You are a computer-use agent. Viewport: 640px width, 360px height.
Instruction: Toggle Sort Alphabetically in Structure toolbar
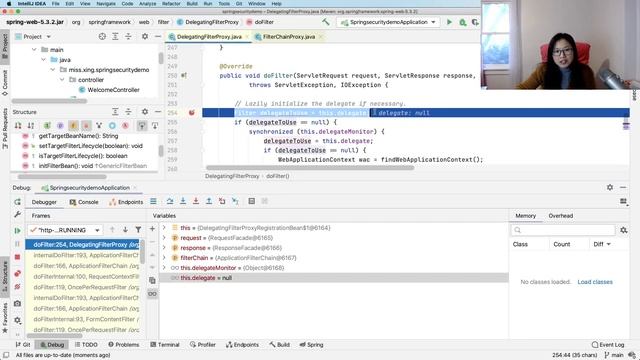(31, 126)
